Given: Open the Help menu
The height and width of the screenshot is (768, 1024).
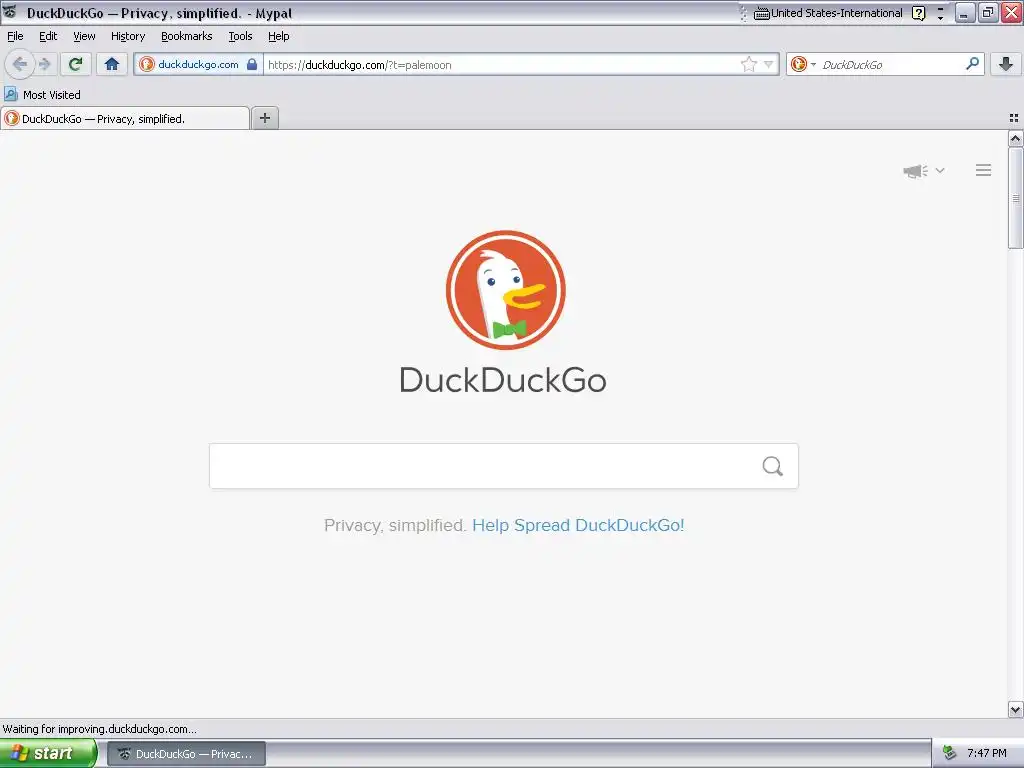Looking at the screenshot, I should 278,36.
